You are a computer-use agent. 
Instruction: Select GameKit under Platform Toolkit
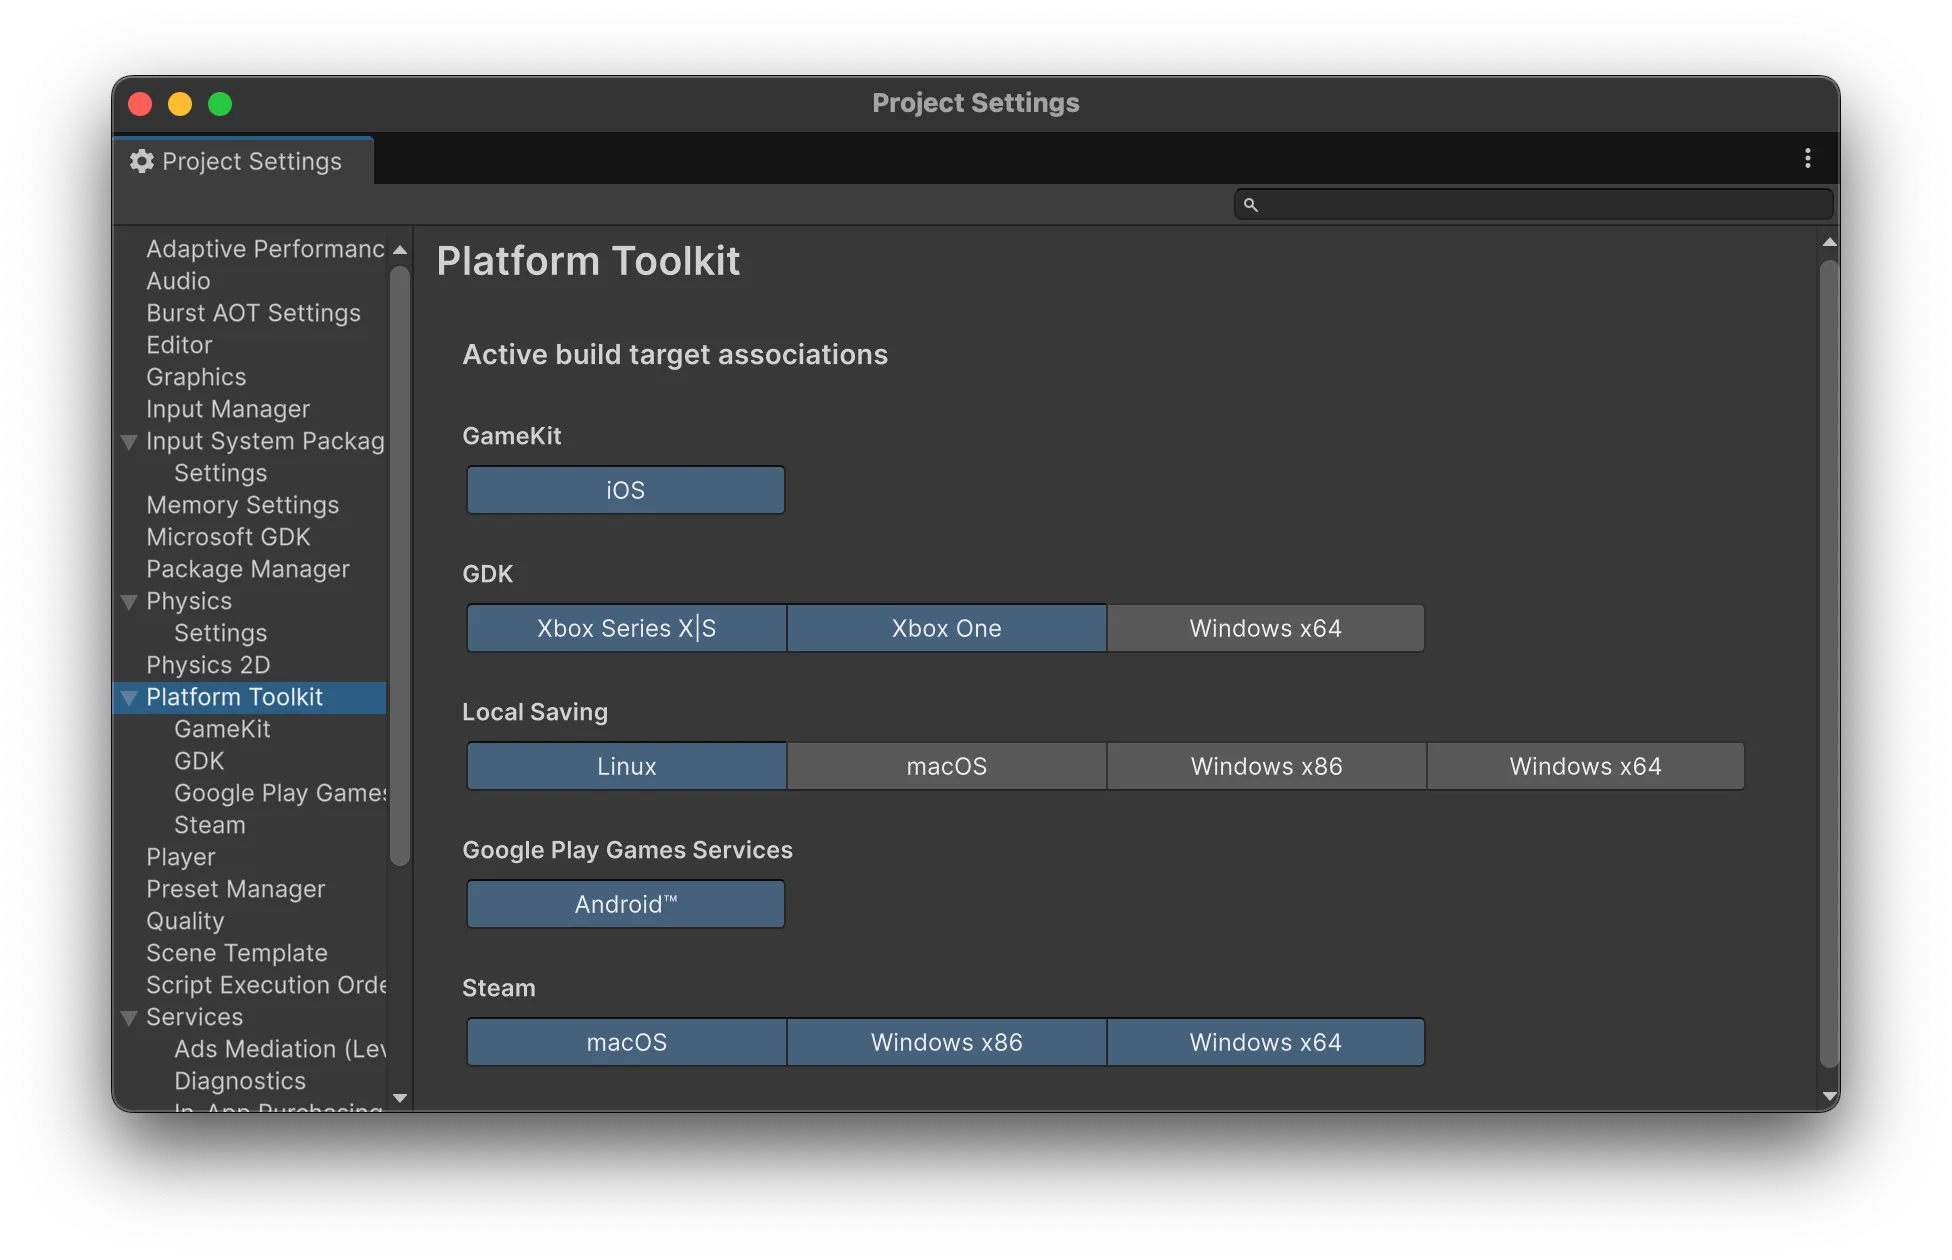pos(222,729)
